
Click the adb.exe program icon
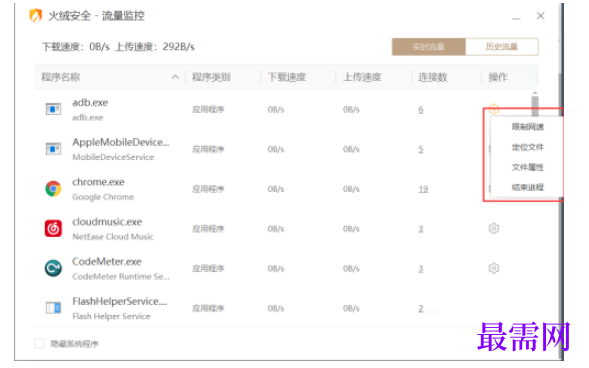point(53,109)
